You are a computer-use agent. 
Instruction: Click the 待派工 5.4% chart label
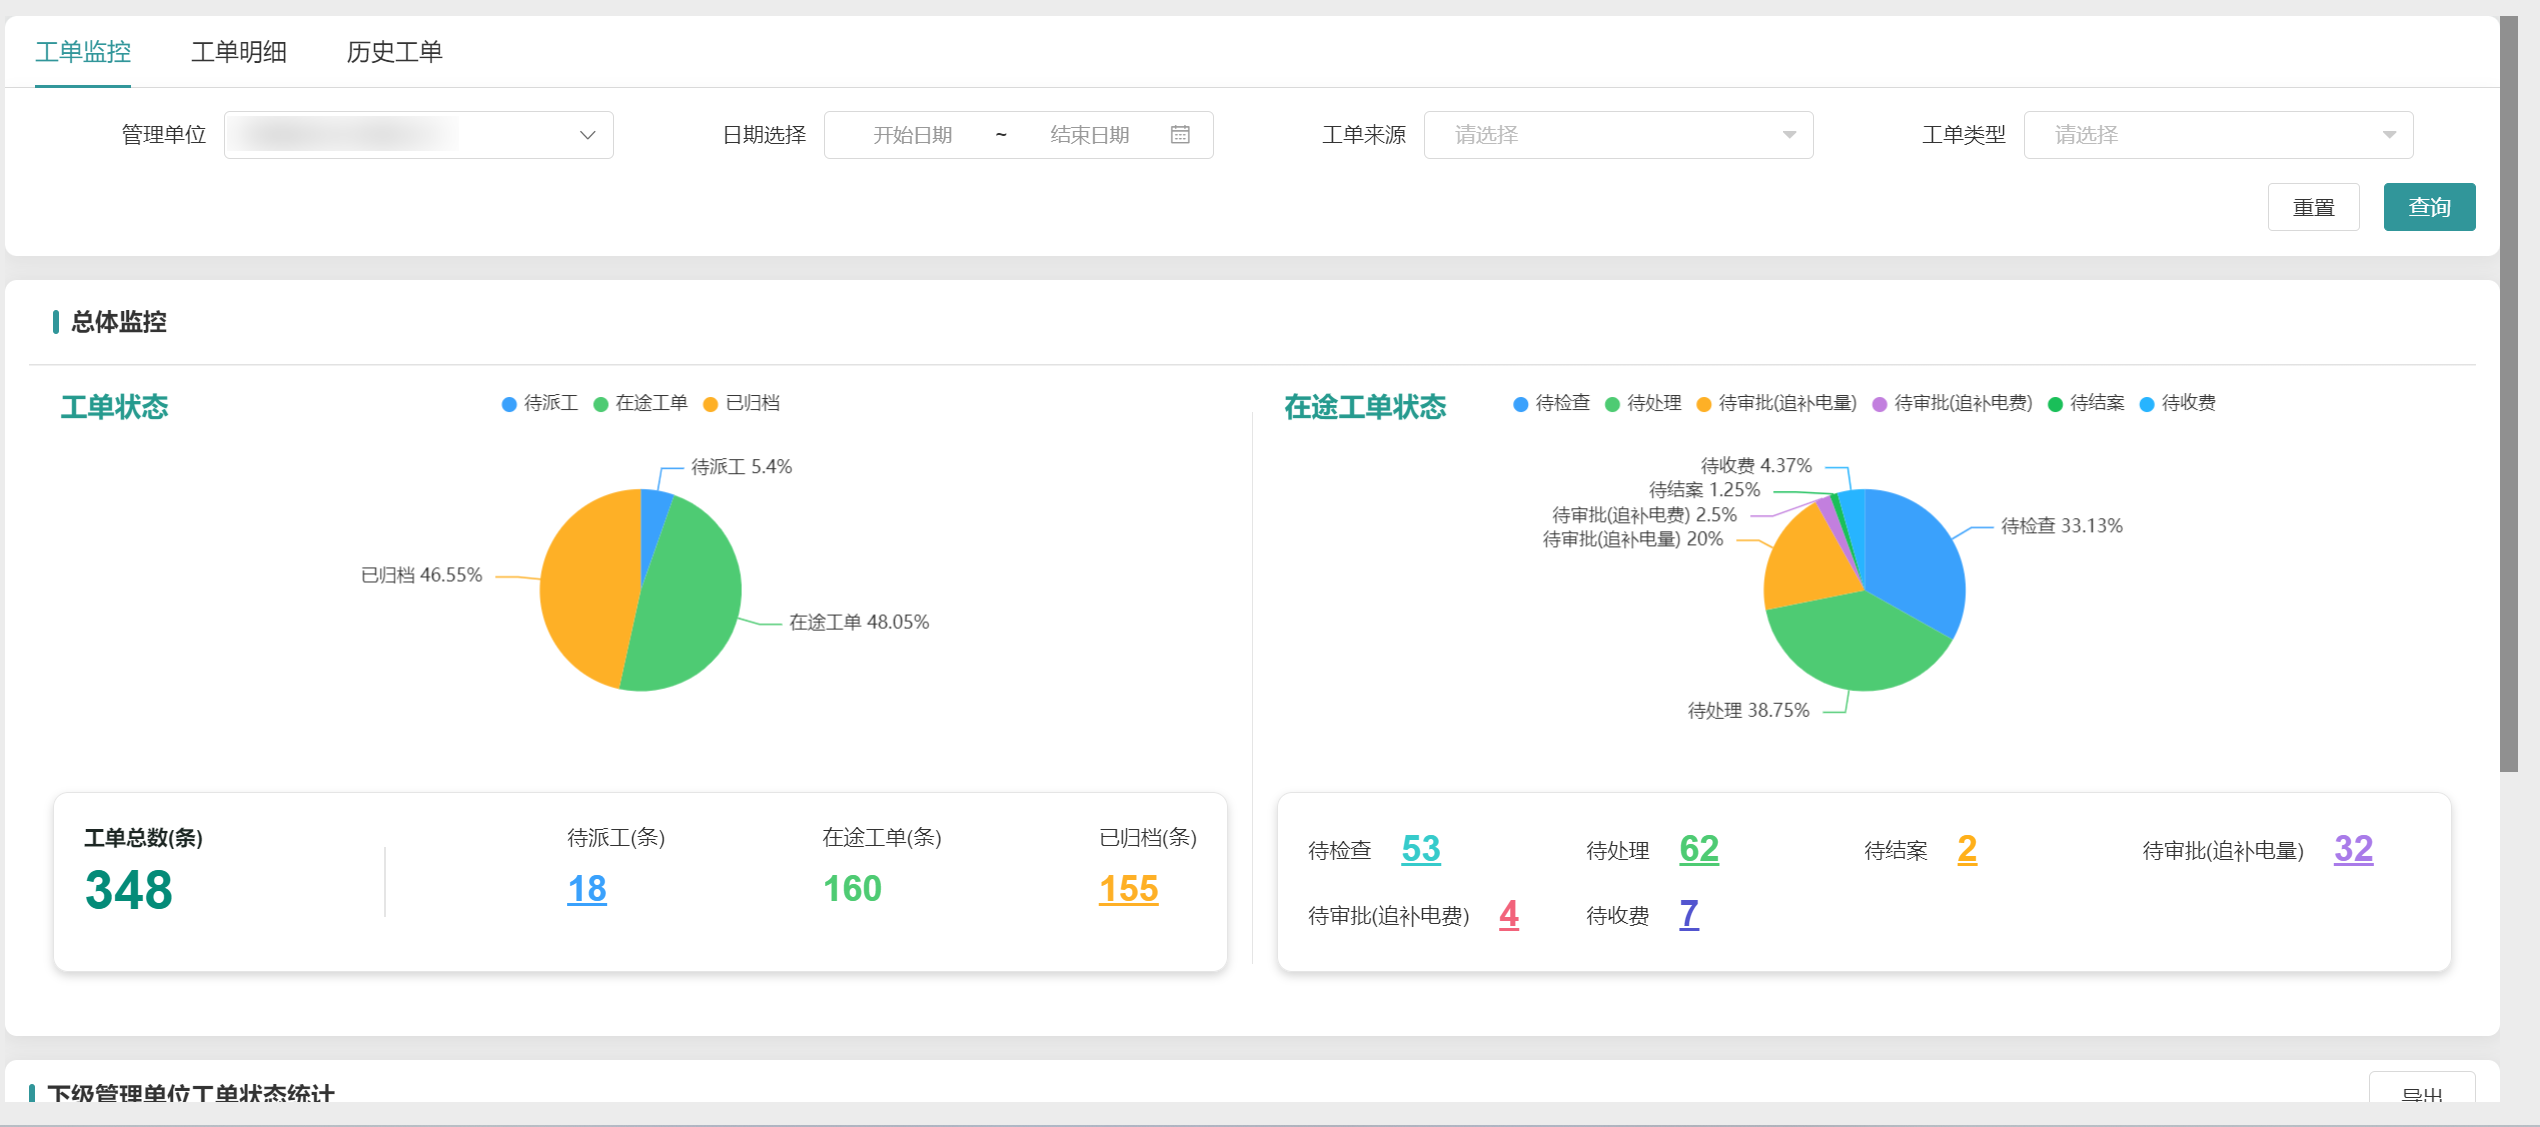741,467
